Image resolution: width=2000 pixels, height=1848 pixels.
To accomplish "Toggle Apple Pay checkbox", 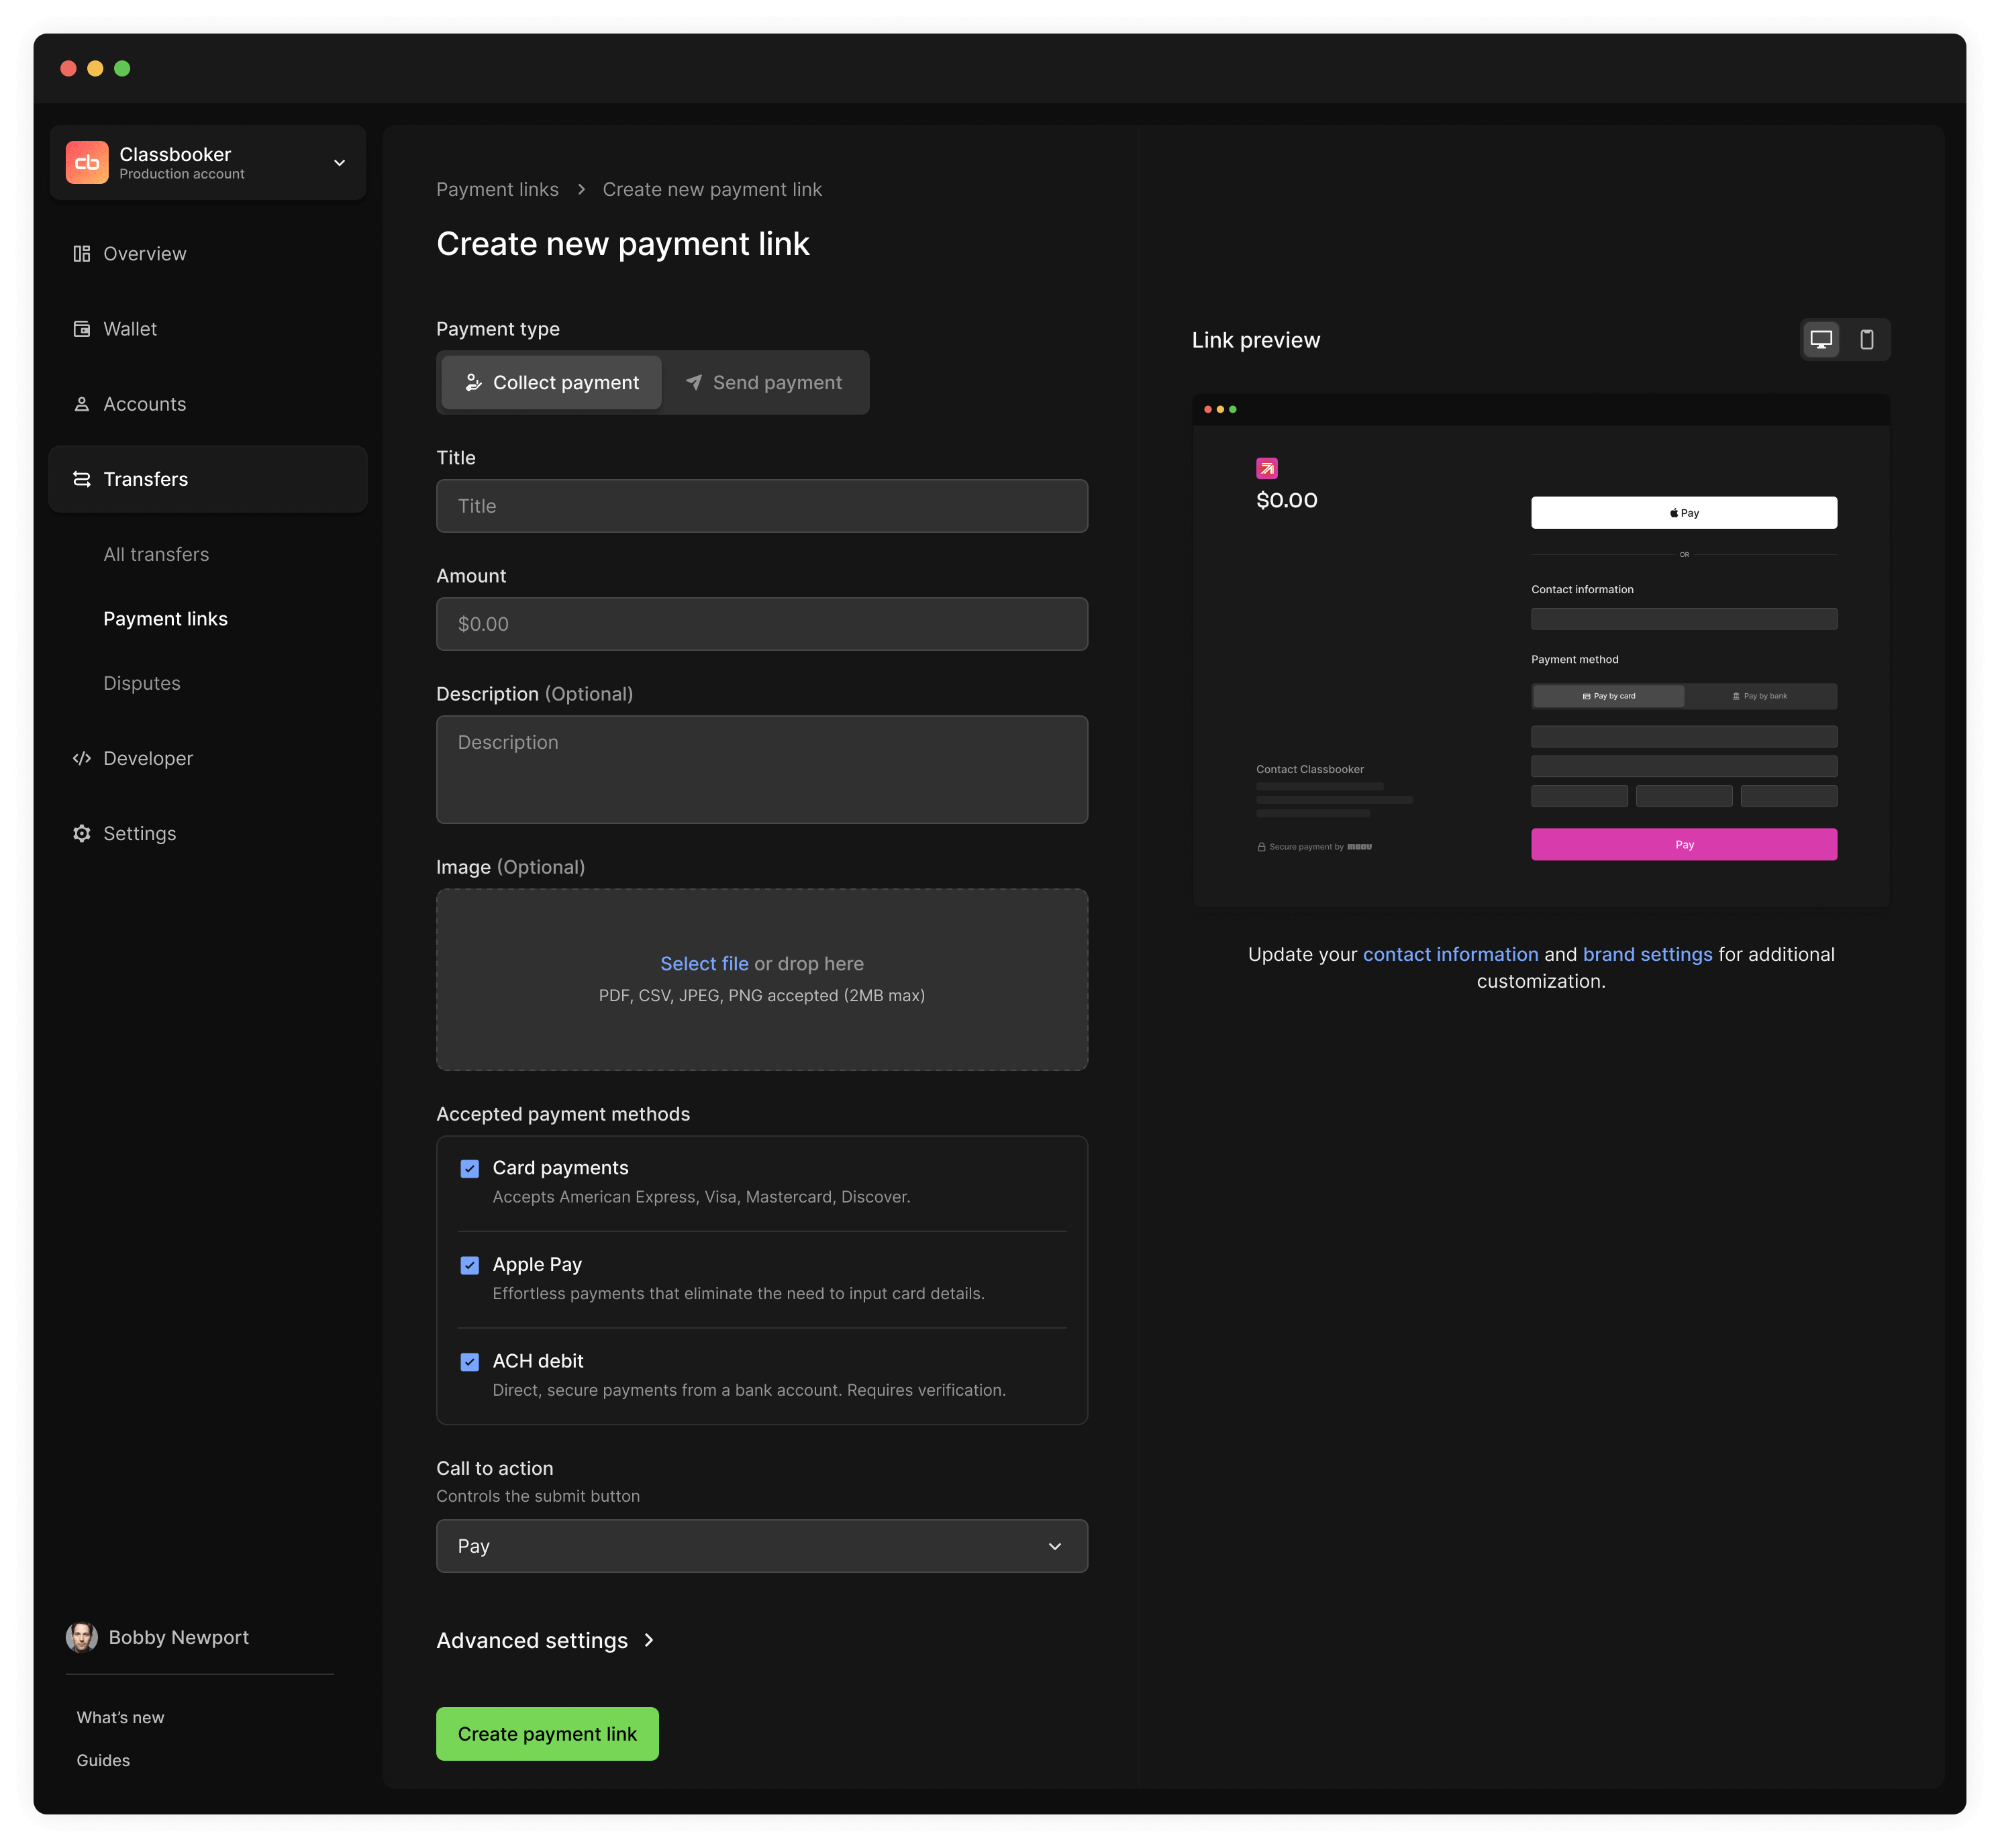I will click(x=468, y=1264).
